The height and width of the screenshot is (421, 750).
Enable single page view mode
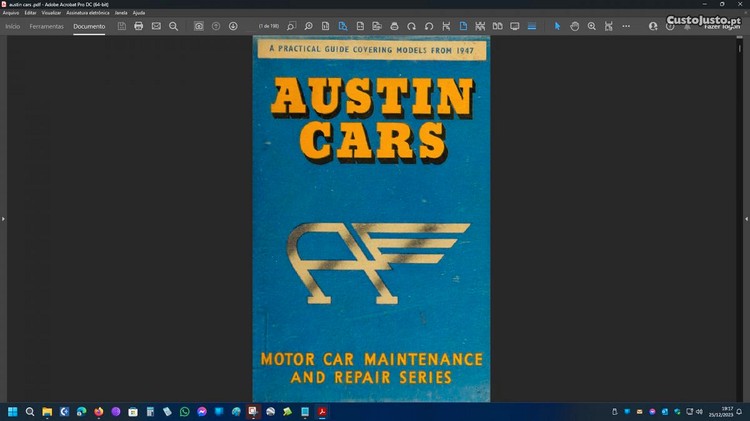point(463,26)
